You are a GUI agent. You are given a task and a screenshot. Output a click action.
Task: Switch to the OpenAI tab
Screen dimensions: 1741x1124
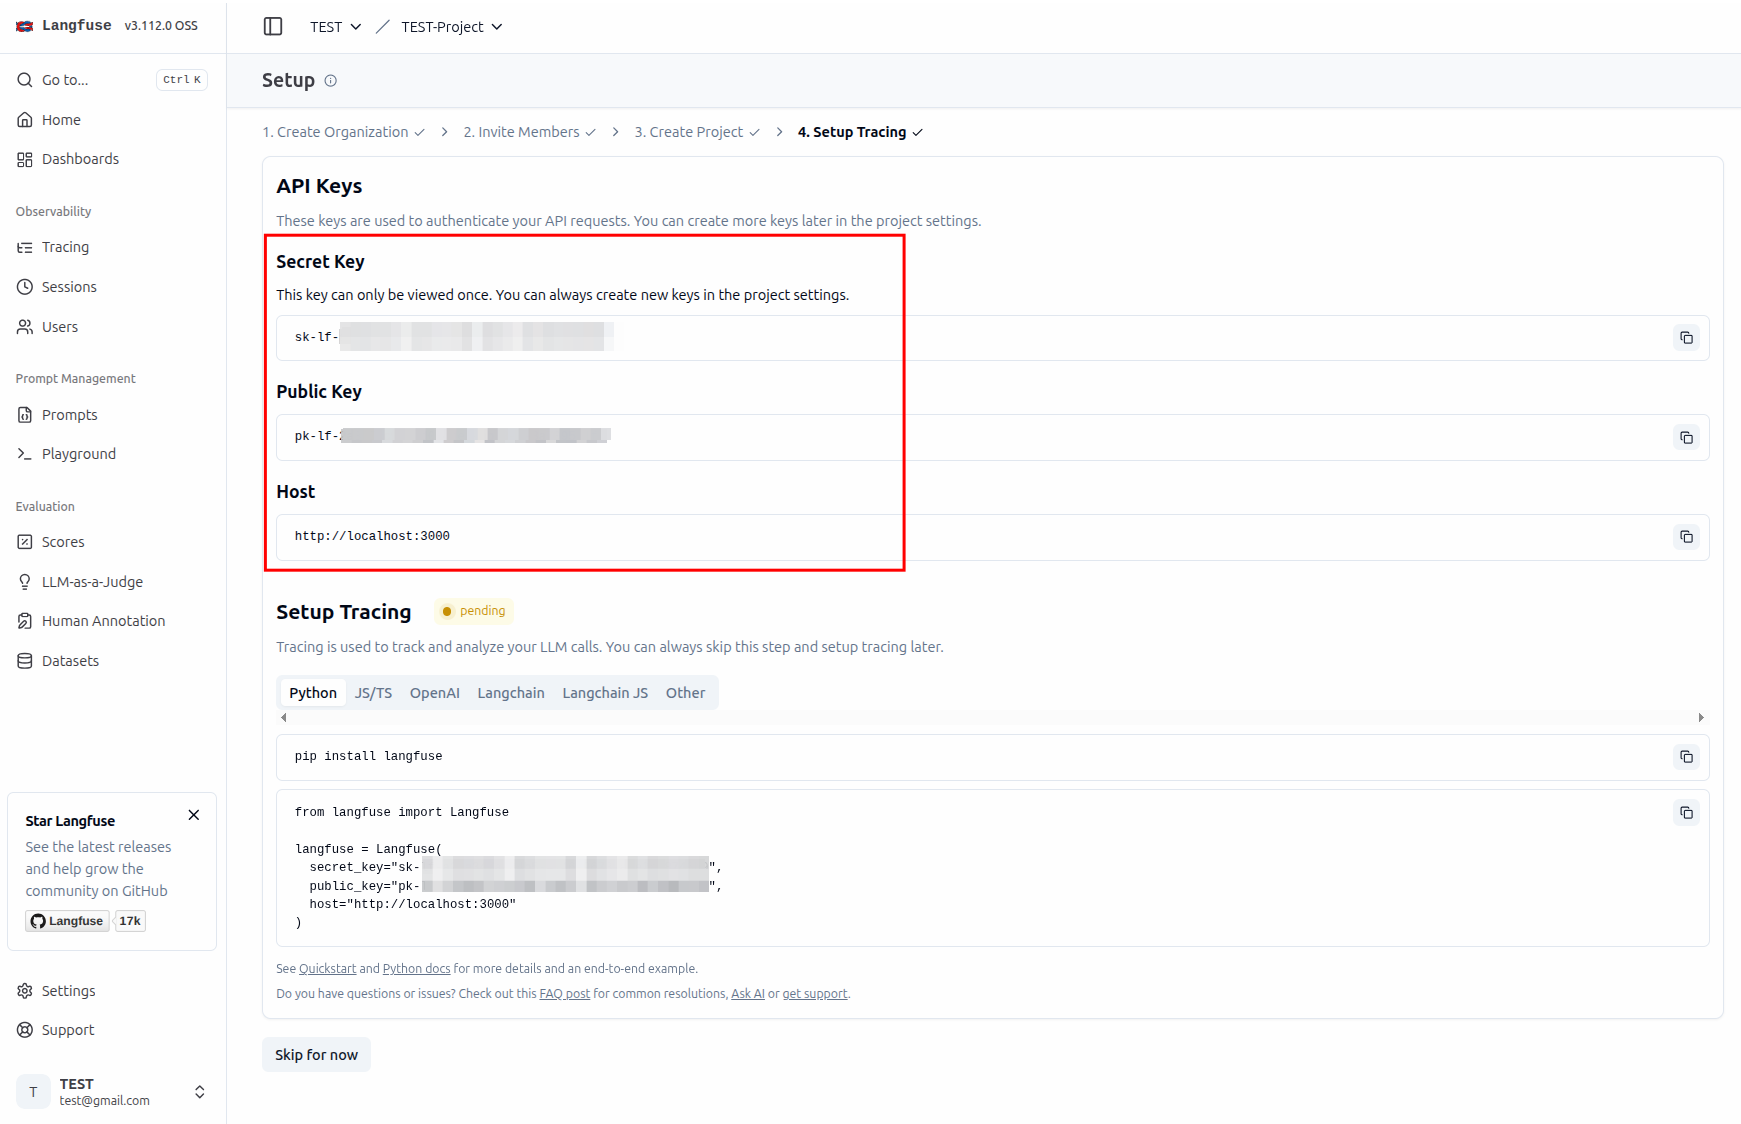[435, 693]
